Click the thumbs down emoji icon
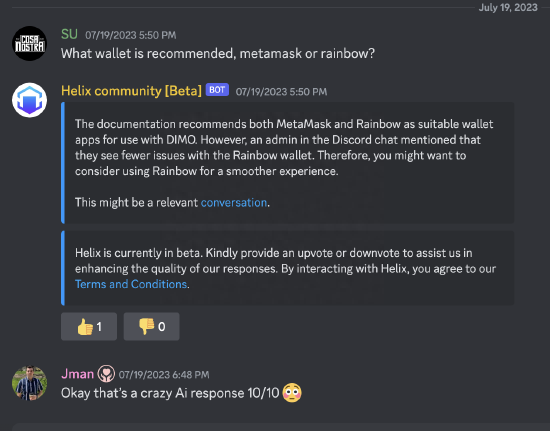The image size is (550, 431). [147, 326]
